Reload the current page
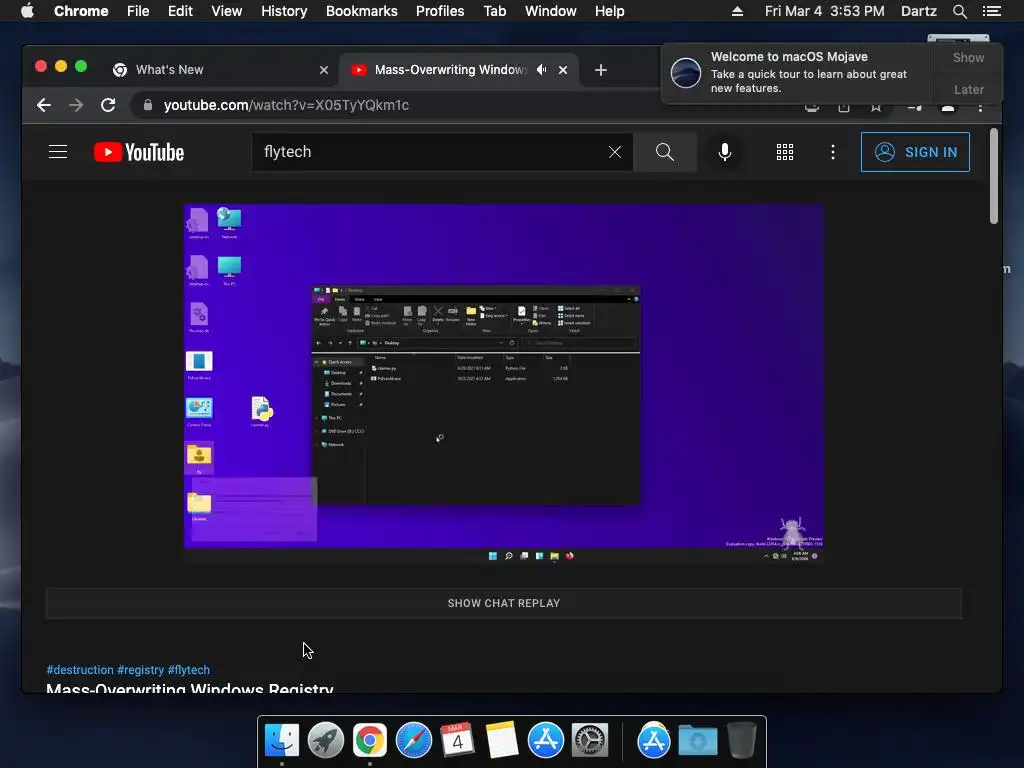The width and height of the screenshot is (1024, 768). 108,105
